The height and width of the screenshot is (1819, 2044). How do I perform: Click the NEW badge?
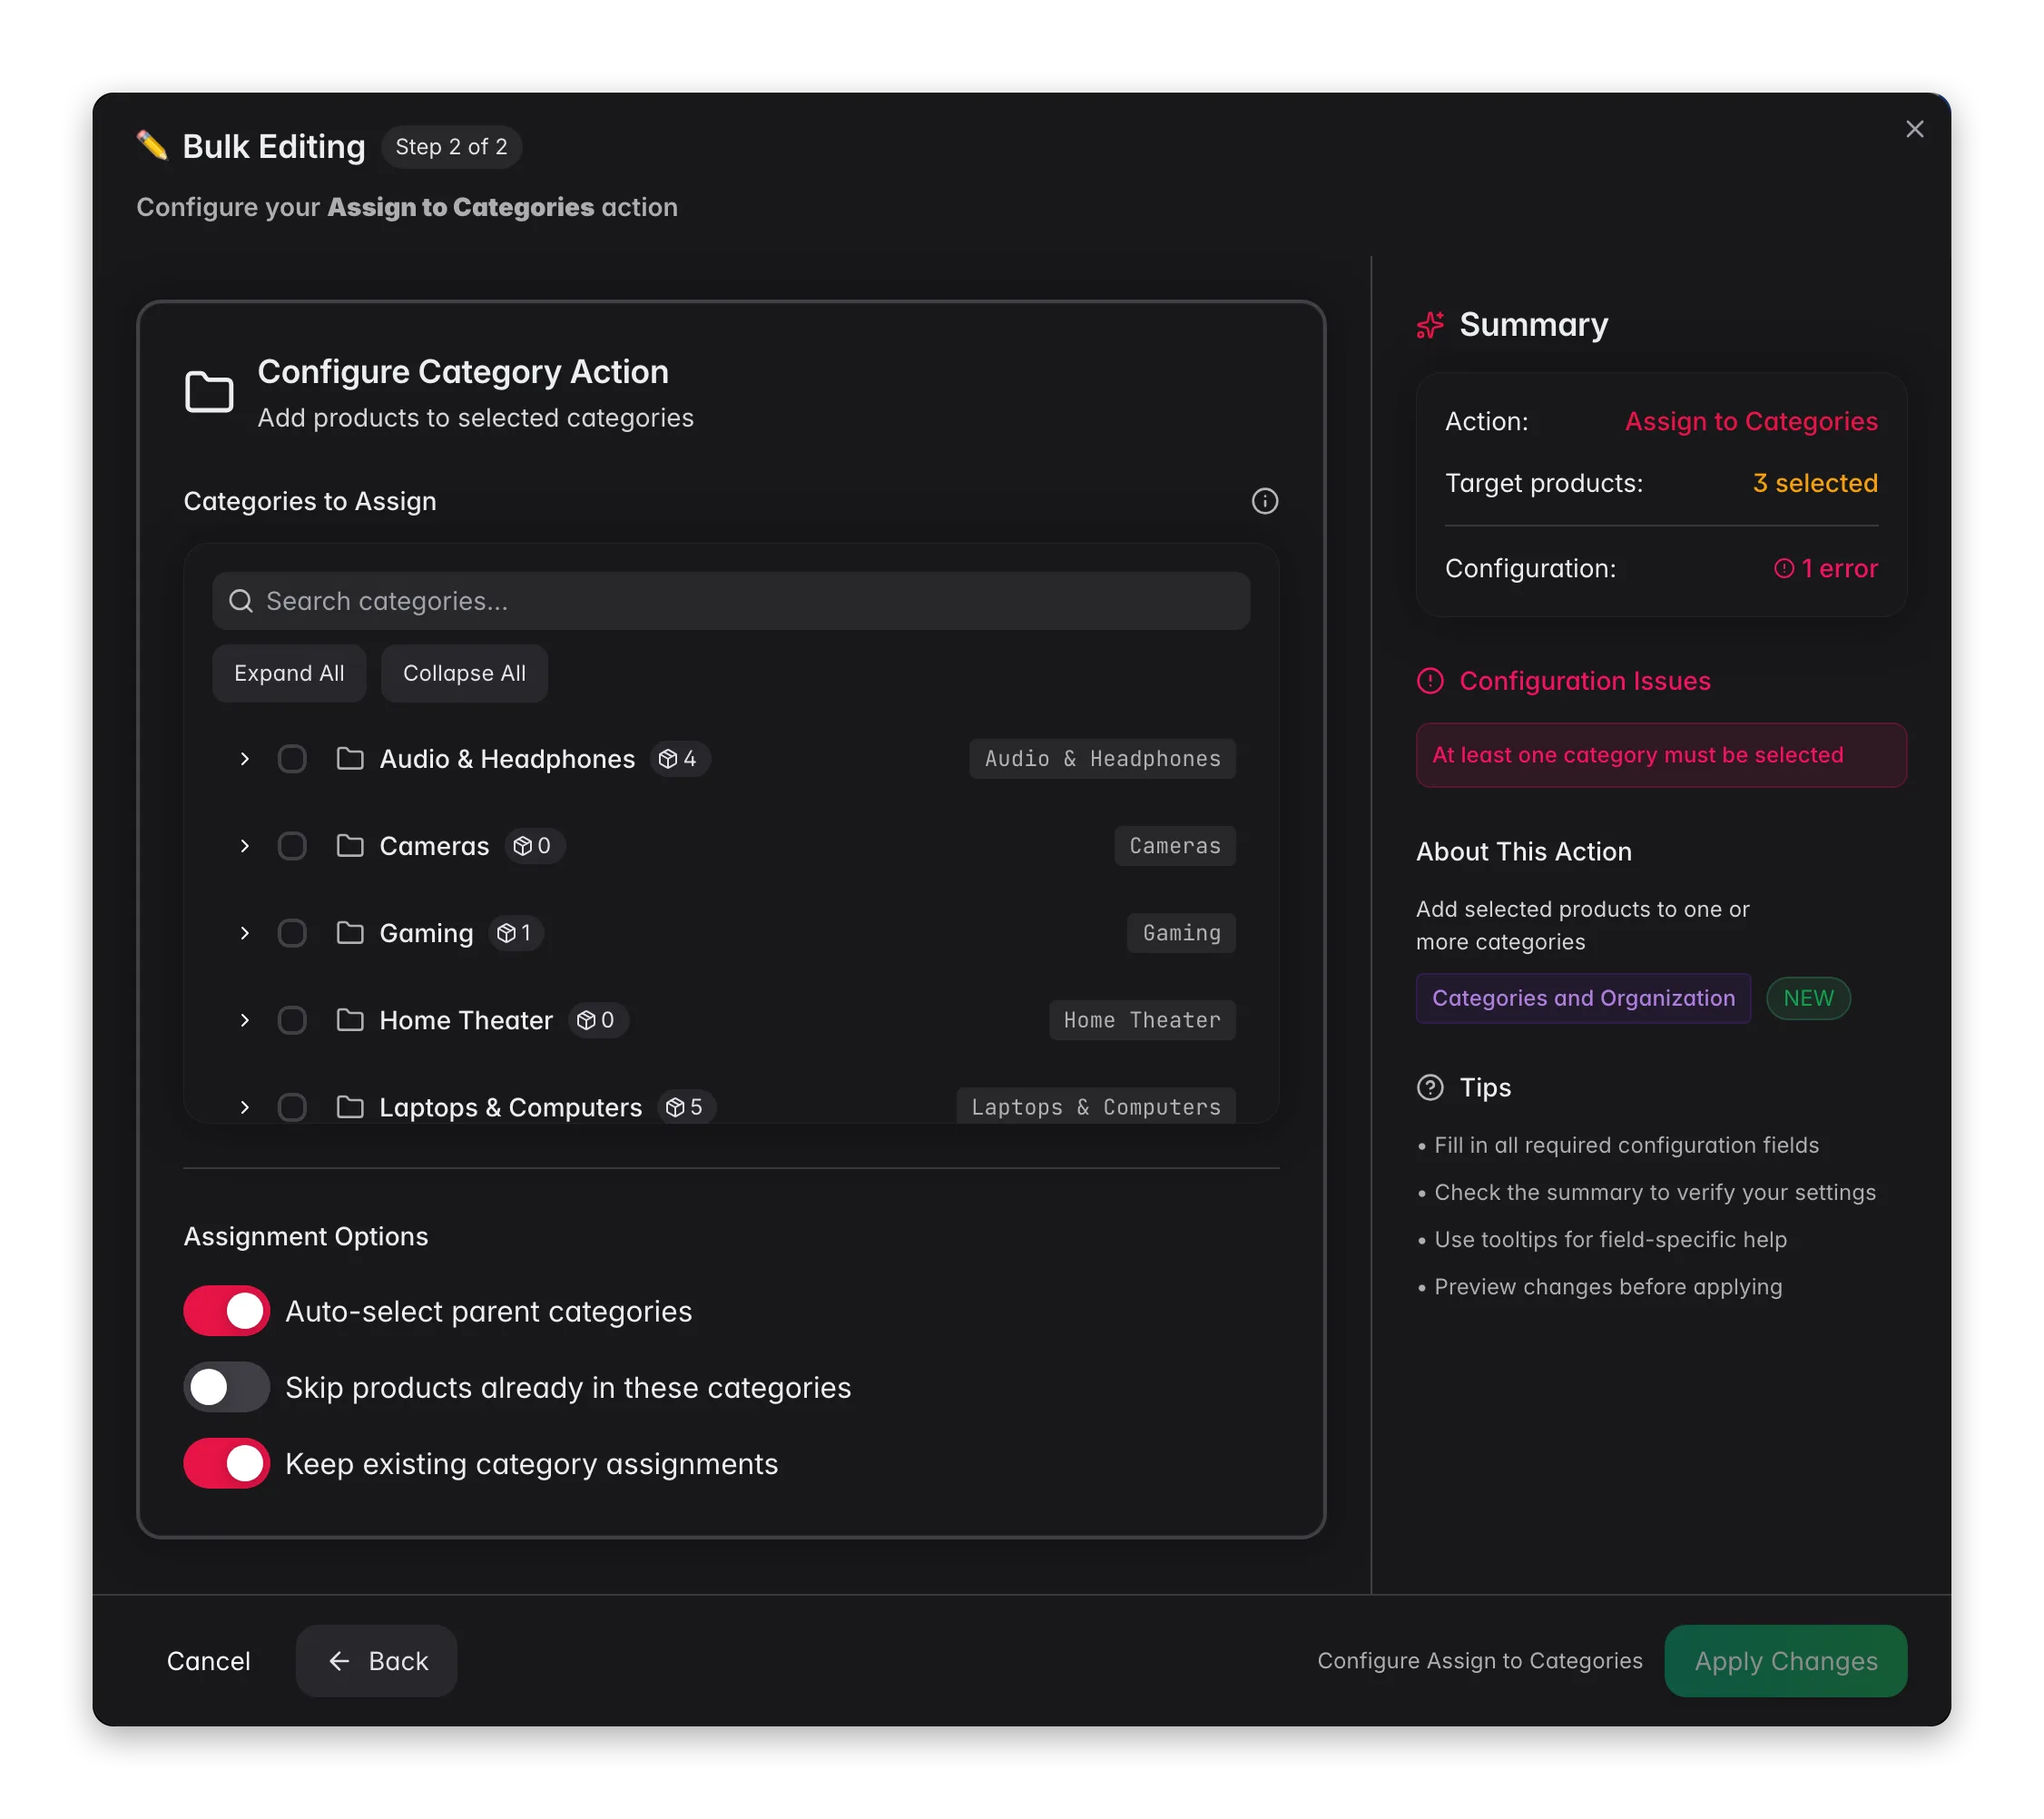tap(1808, 998)
